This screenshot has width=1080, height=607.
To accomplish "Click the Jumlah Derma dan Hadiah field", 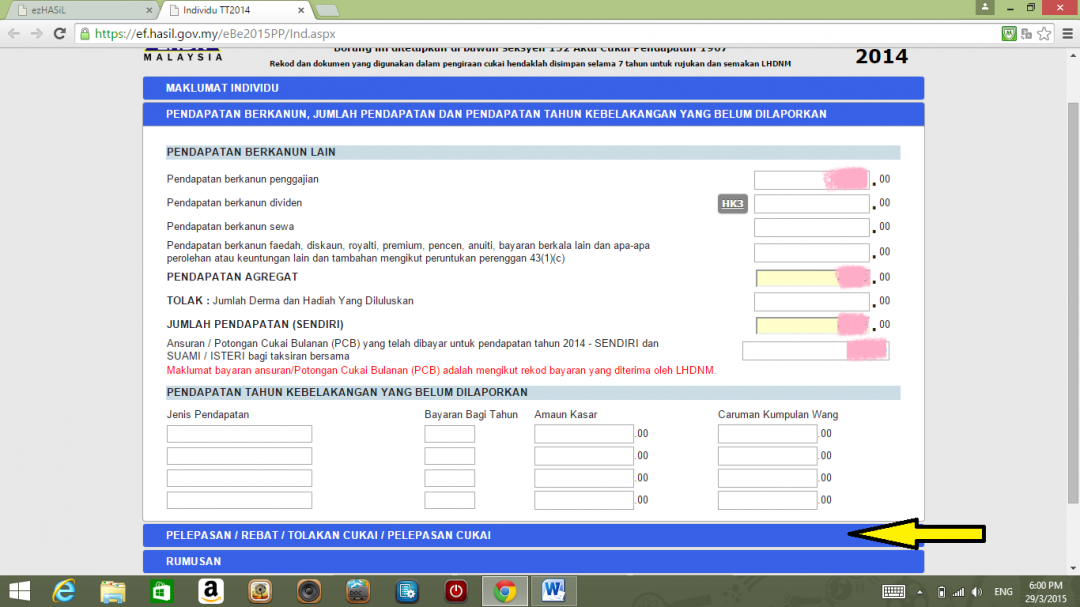I will pyautogui.click(x=811, y=302).
